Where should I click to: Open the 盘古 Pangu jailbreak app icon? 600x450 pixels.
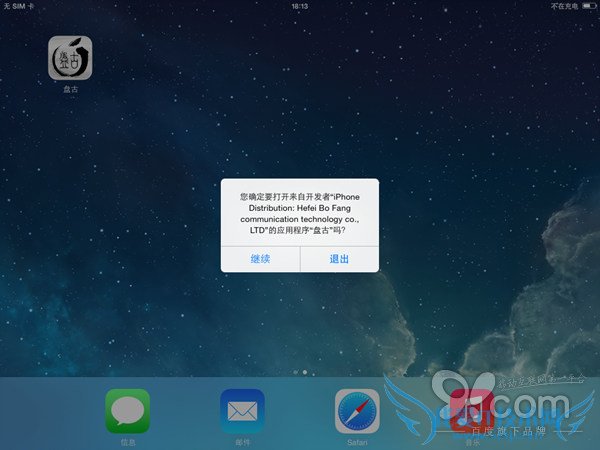point(70,58)
